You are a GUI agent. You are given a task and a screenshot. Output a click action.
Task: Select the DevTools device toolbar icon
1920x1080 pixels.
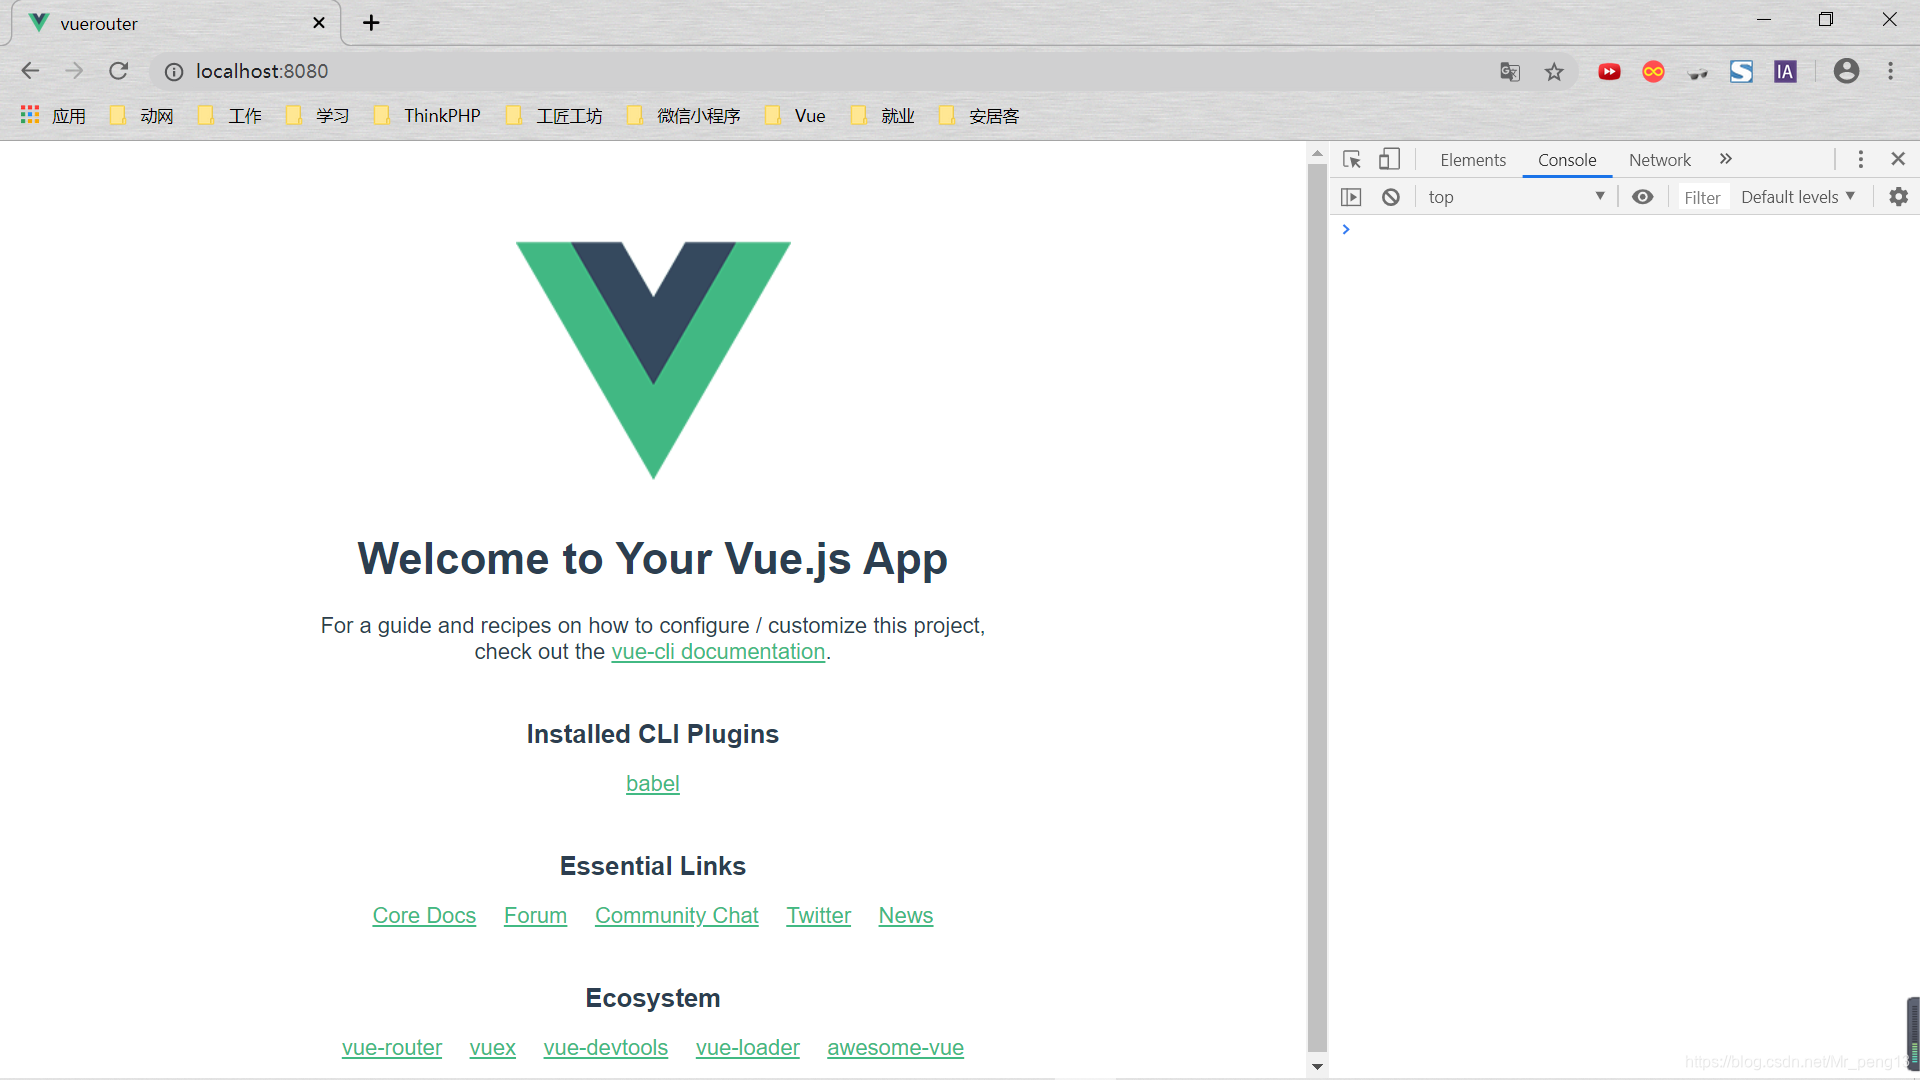[x=1387, y=158]
